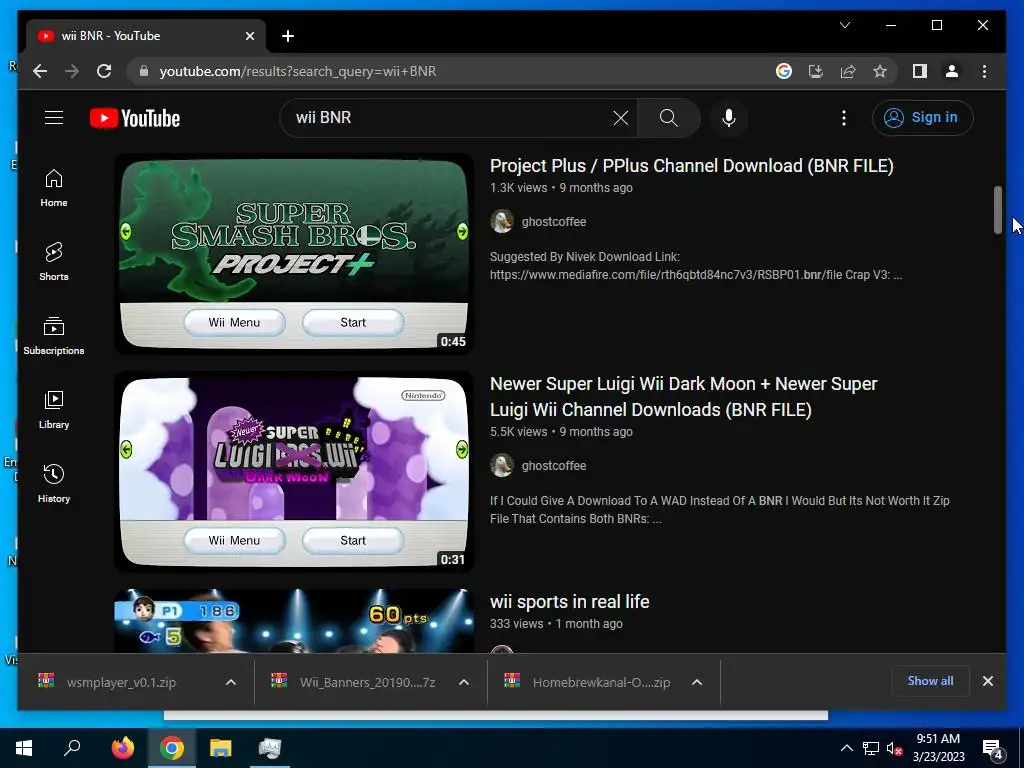View site information lock icon
This screenshot has width=1024, height=768.
(144, 71)
